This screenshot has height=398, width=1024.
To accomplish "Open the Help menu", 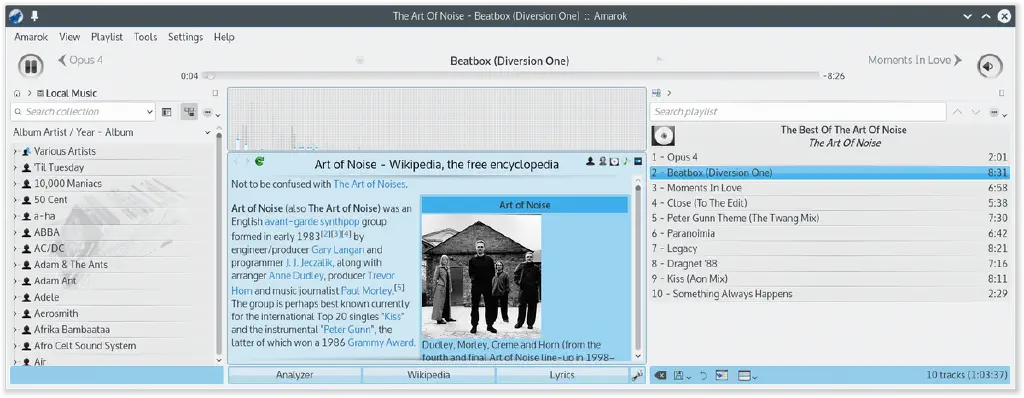I will pyautogui.click(x=224, y=37).
